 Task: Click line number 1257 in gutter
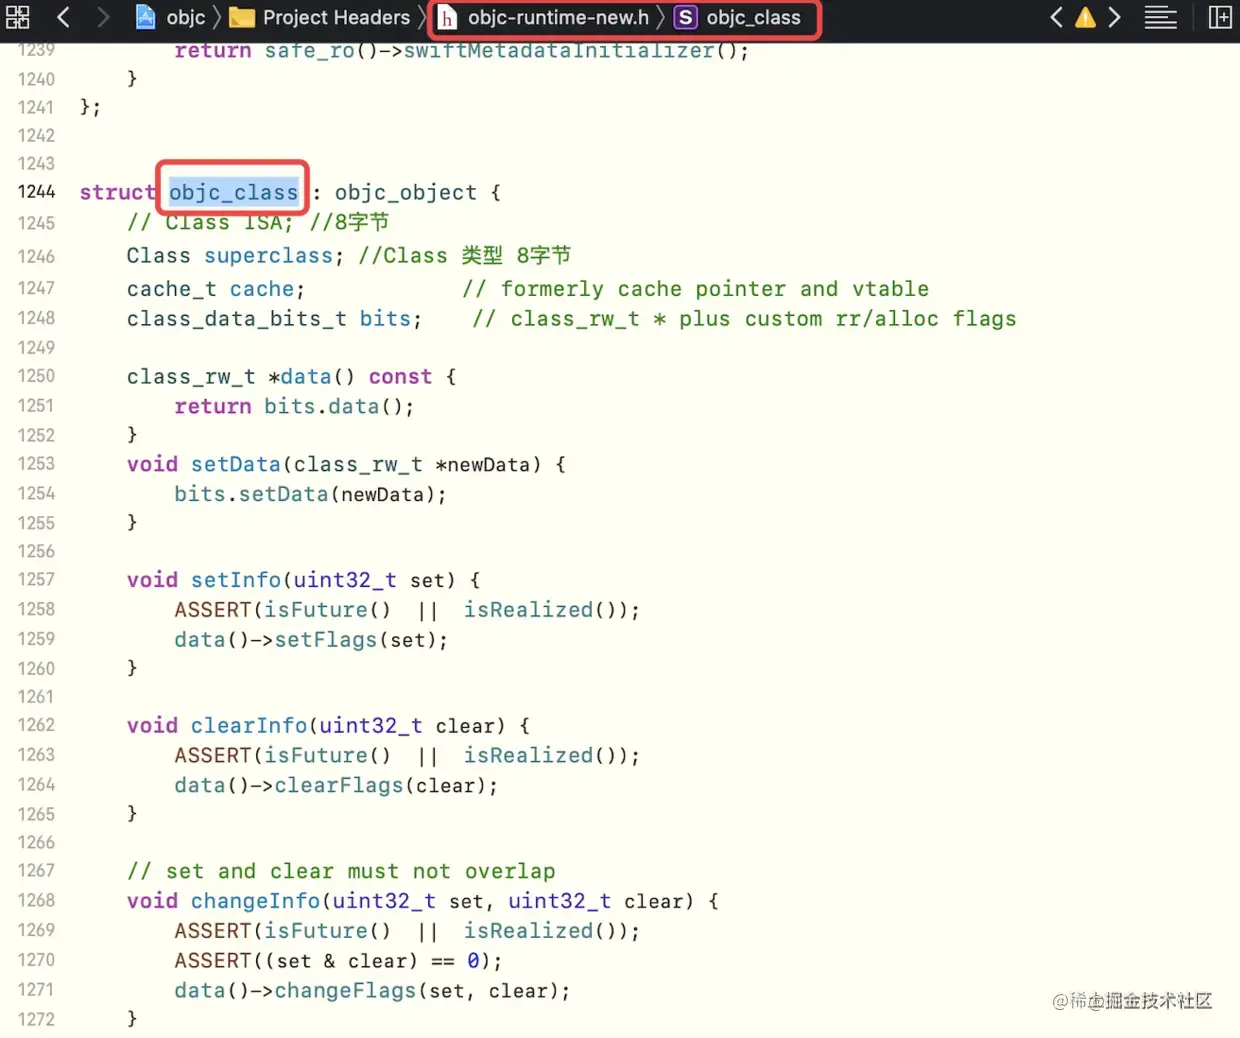[36, 579]
